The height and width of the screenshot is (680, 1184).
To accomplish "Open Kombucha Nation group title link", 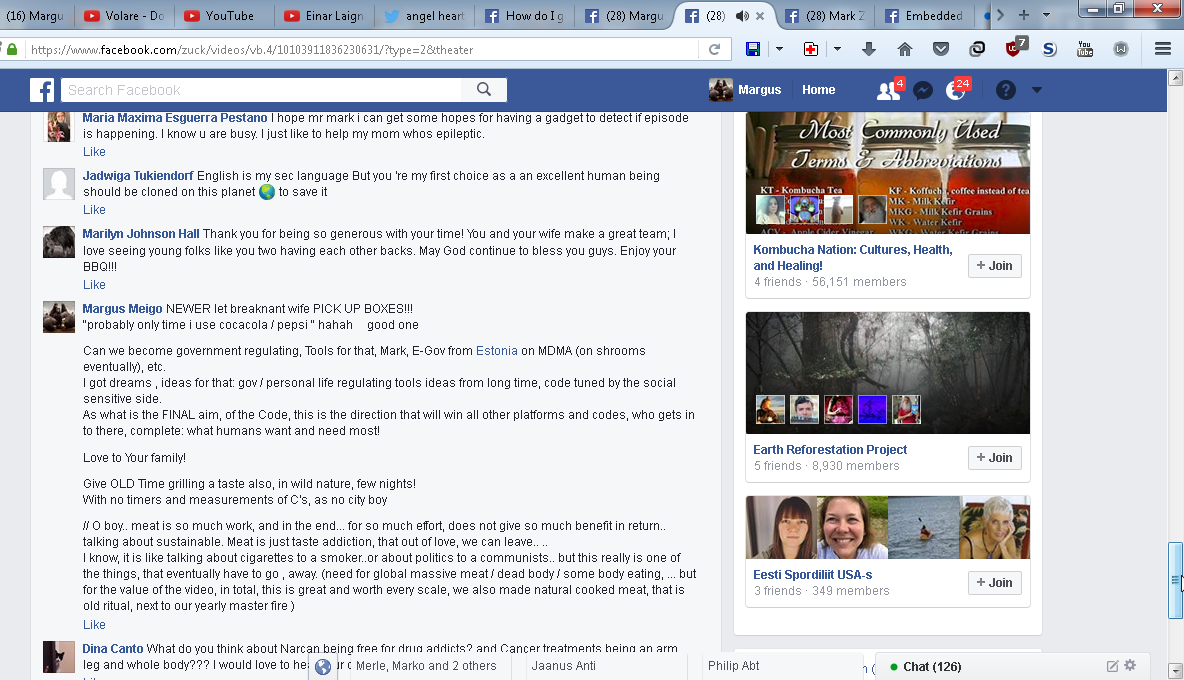I will [853, 257].
